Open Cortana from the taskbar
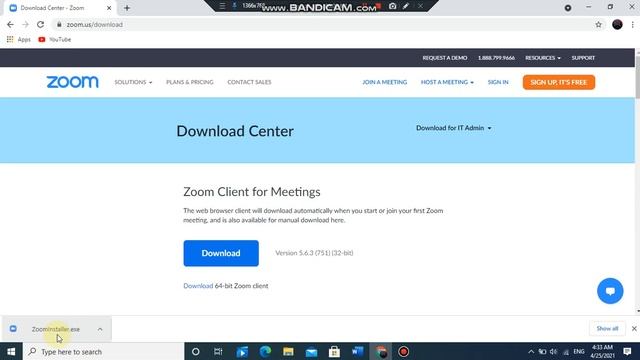This screenshot has height=360, width=640. pos(196,351)
